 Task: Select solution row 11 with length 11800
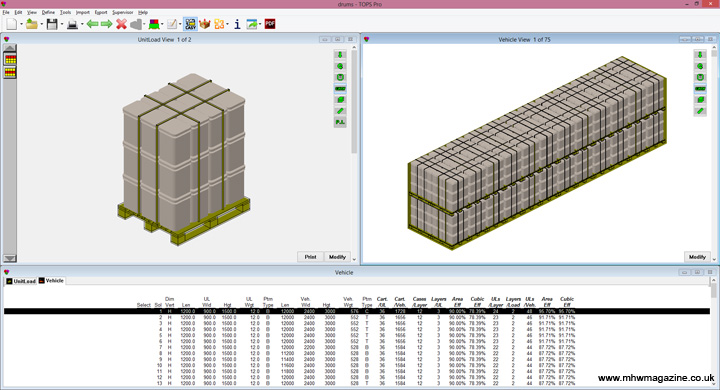[x=357, y=371]
